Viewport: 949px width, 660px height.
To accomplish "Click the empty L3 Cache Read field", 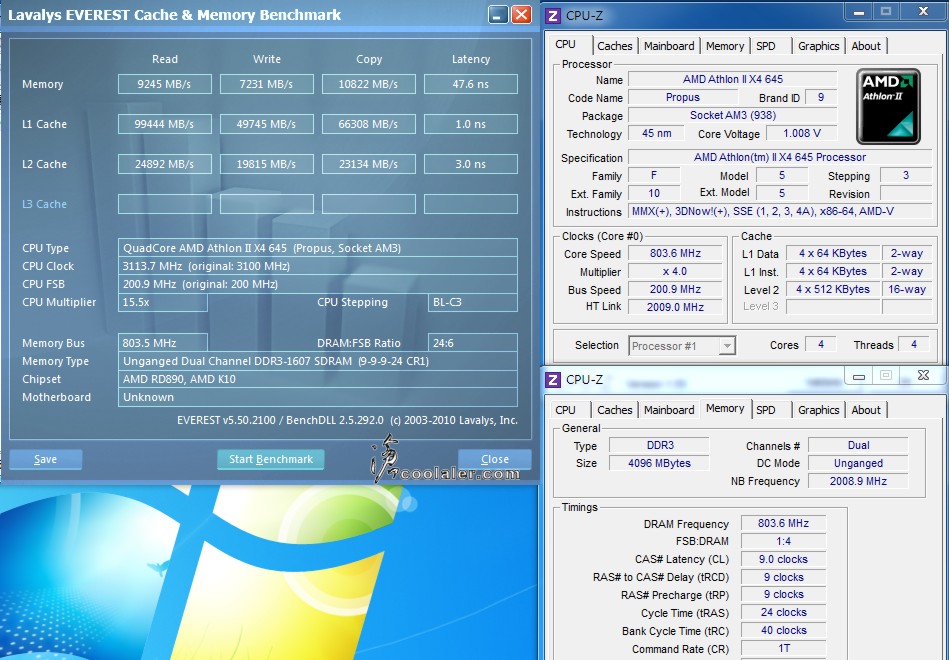I will pyautogui.click(x=165, y=204).
